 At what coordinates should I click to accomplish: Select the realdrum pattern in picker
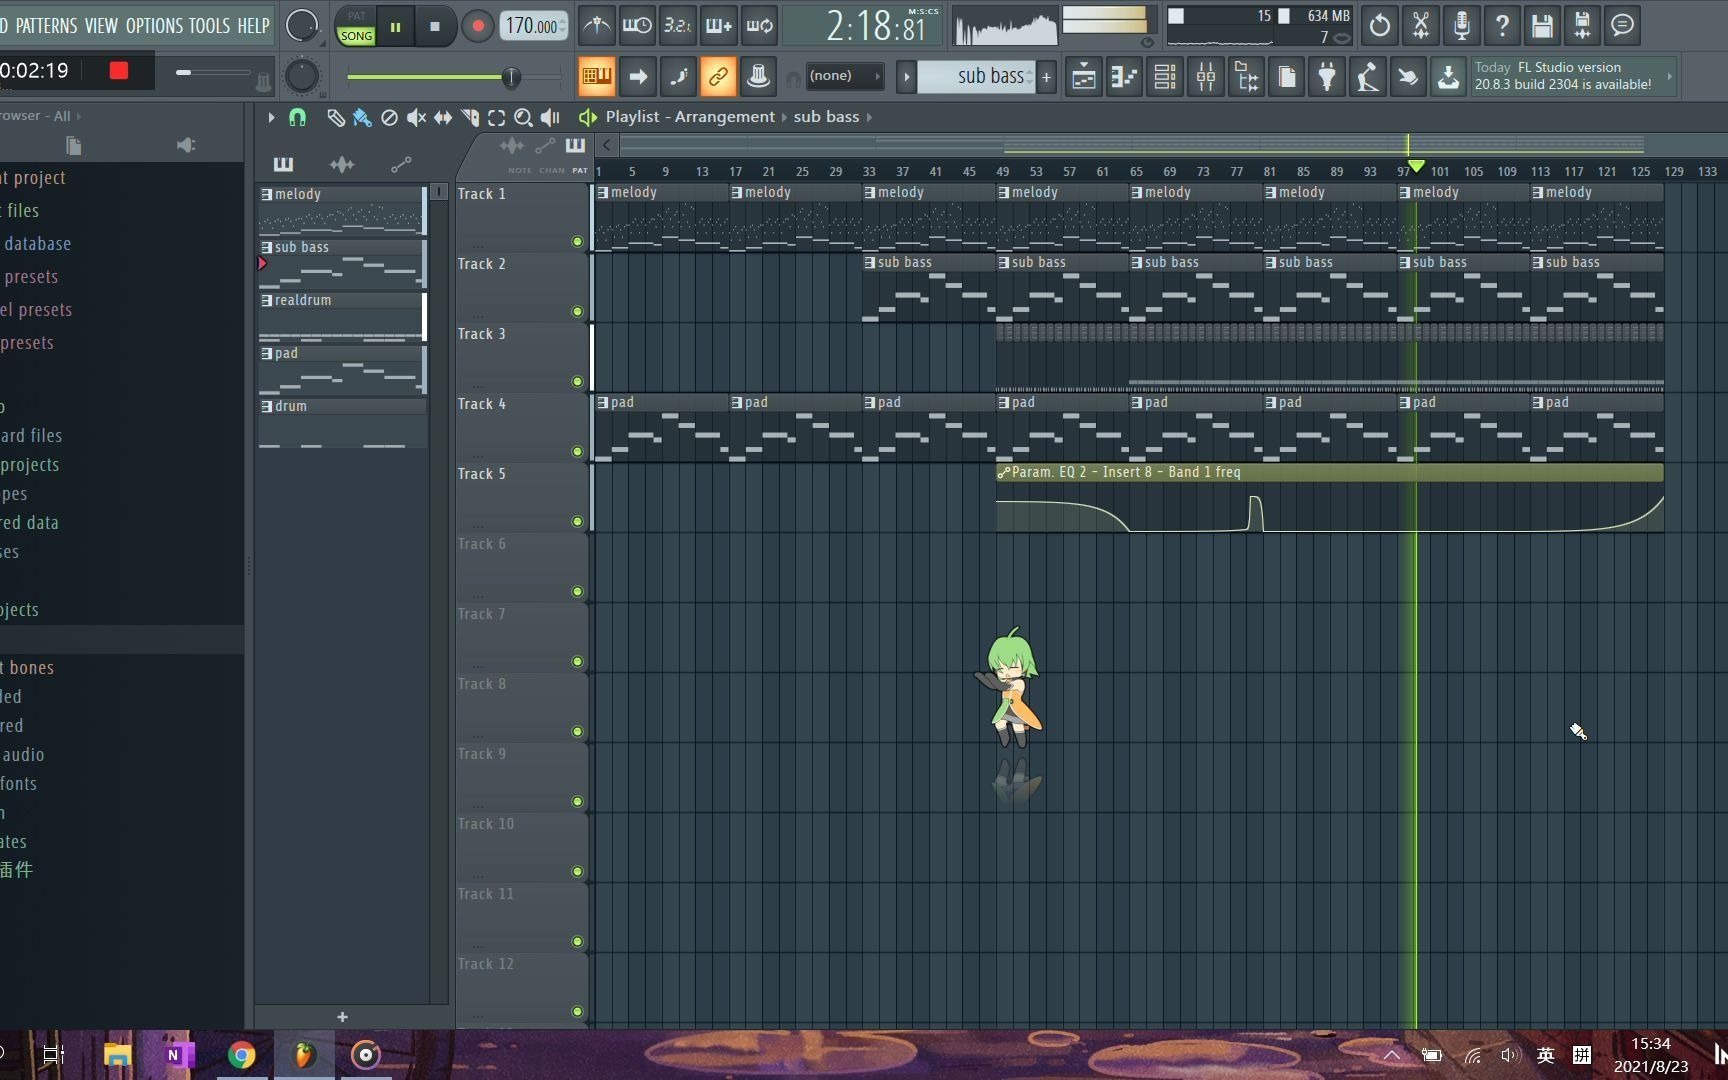pos(342,316)
